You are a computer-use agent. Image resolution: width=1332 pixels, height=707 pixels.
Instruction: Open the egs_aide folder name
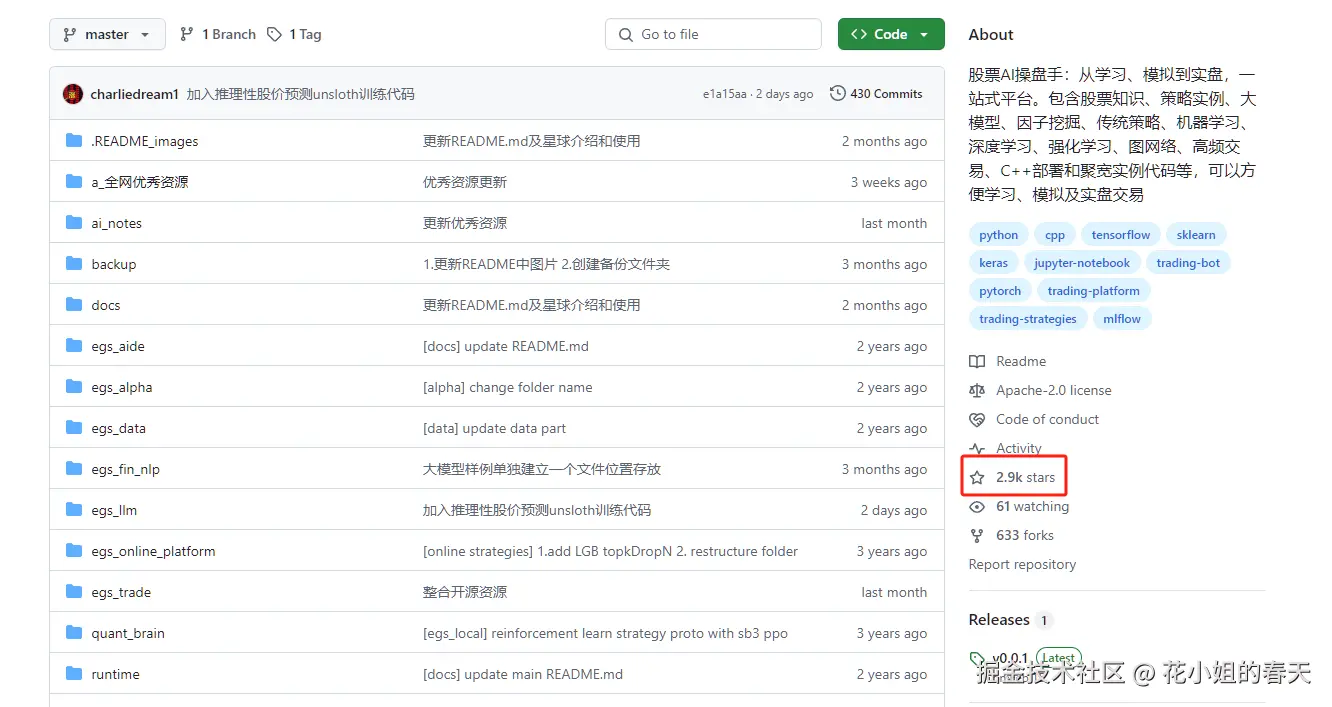(x=118, y=346)
